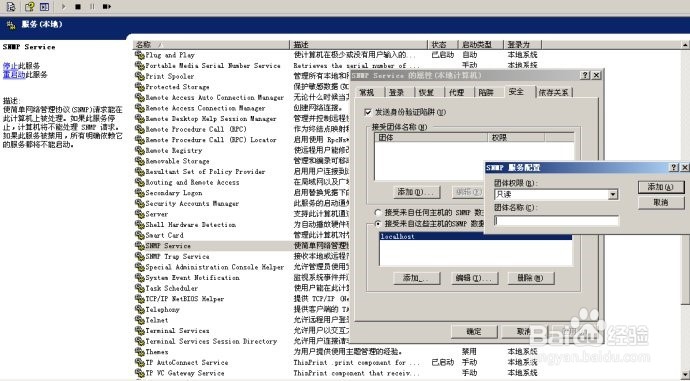The image size is (690, 381).
Task: Click the gear icon of Print Spooler
Action: point(139,76)
